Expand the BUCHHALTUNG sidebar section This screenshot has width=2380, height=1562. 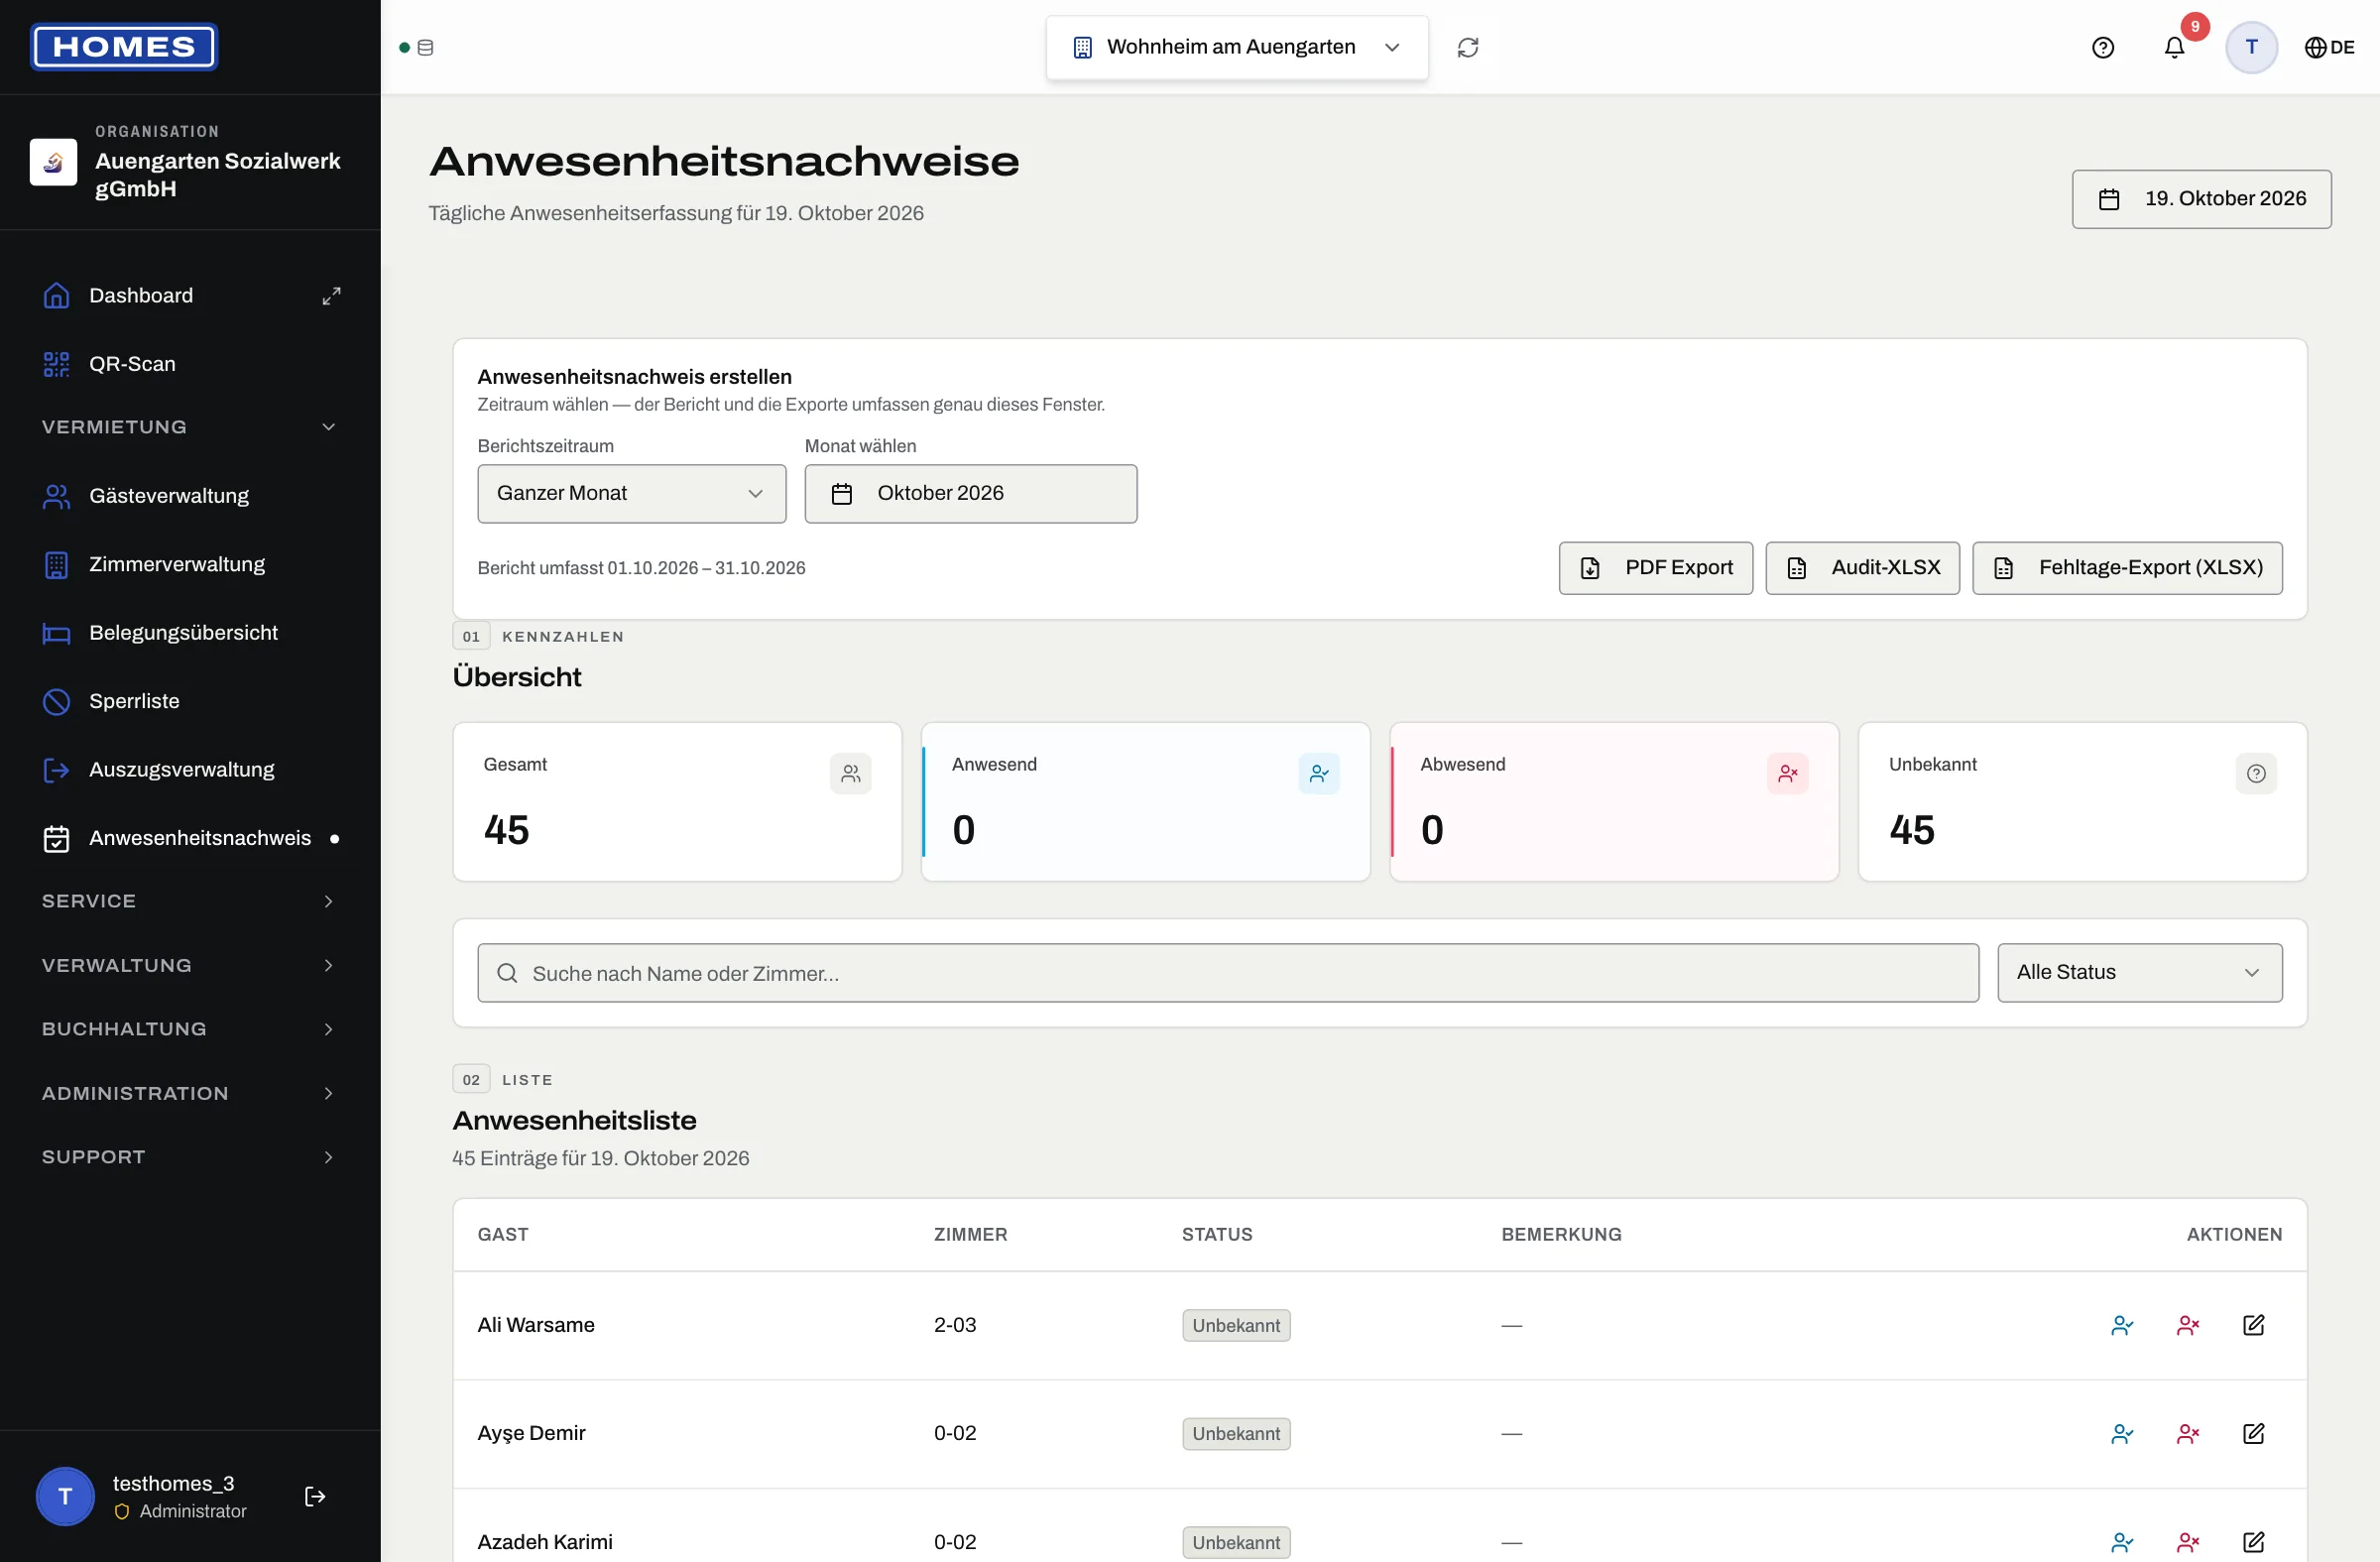[190, 1028]
